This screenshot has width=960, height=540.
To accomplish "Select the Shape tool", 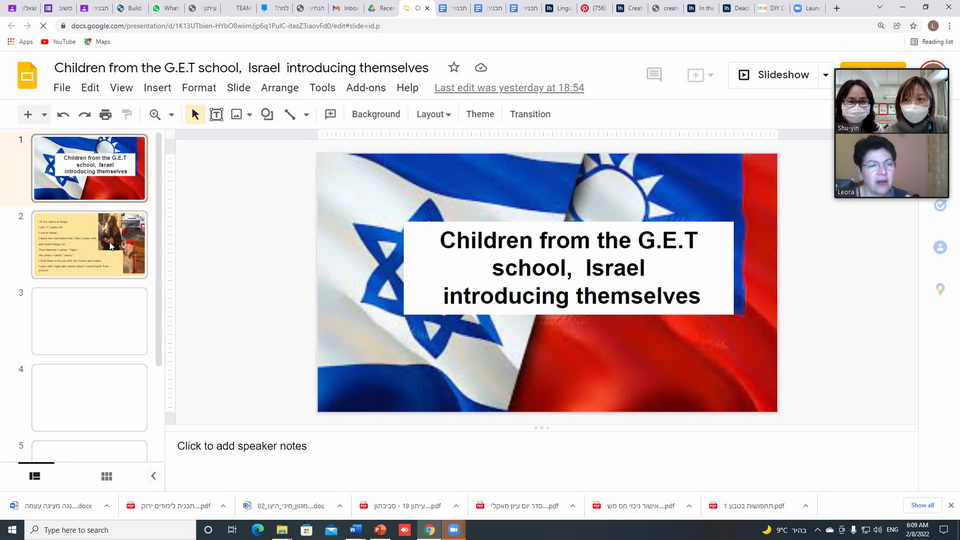I will coord(267,115).
